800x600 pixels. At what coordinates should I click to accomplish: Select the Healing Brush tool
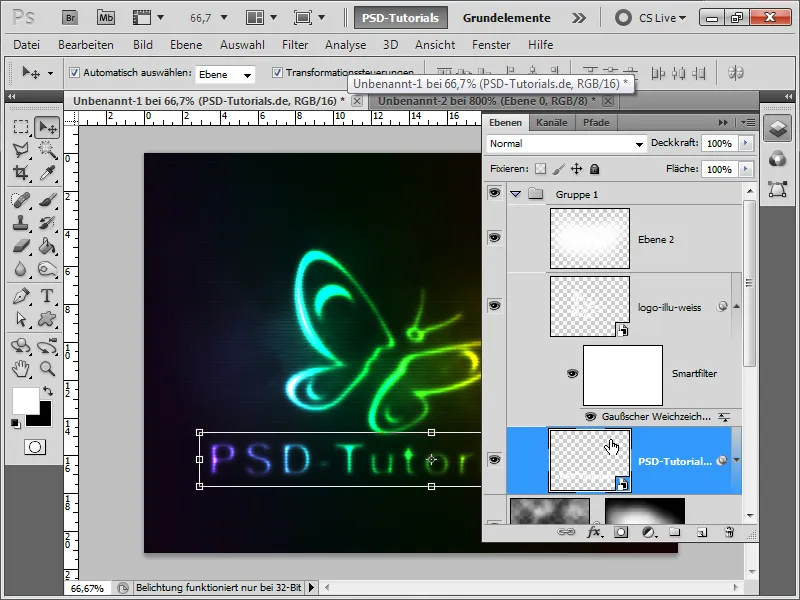coord(21,200)
